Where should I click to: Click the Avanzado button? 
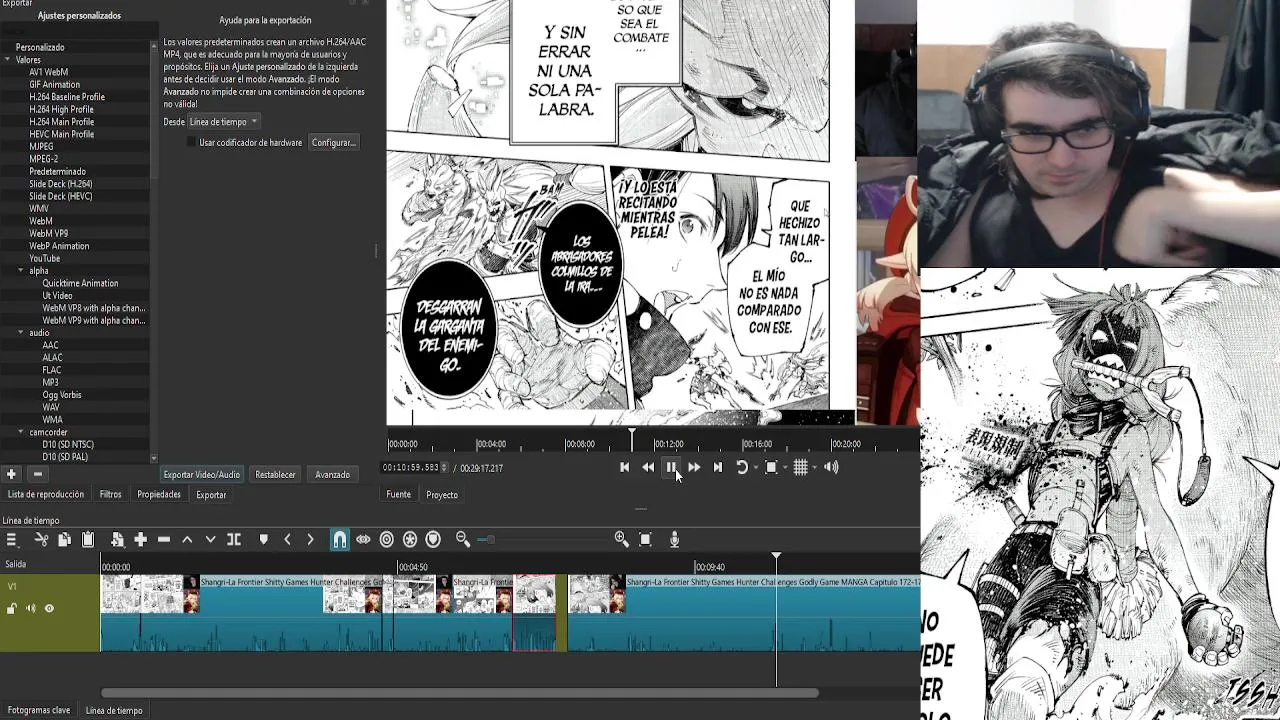[x=333, y=475]
